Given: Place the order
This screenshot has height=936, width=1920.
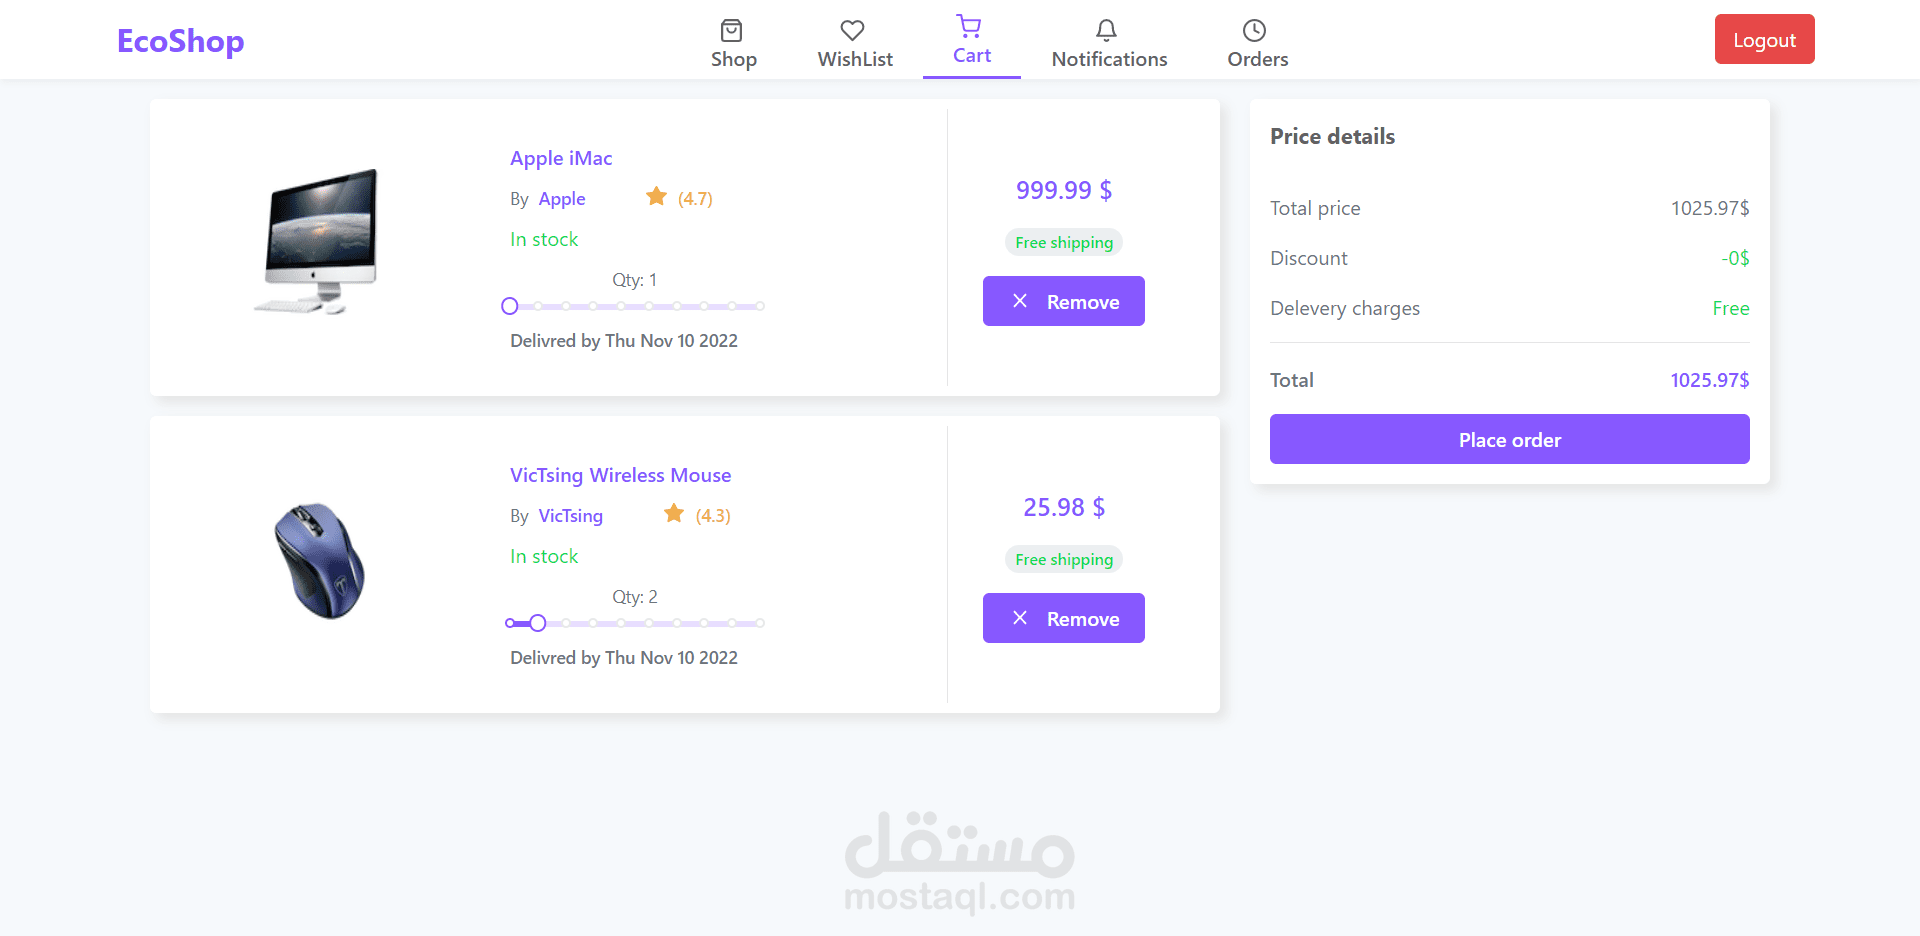Looking at the screenshot, I should tap(1510, 439).
